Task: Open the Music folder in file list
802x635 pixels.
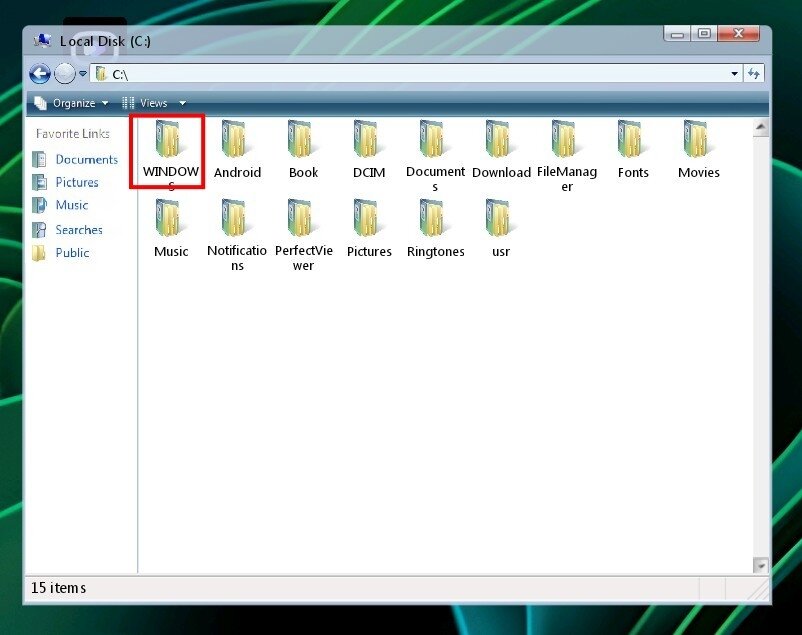Action: point(171,229)
